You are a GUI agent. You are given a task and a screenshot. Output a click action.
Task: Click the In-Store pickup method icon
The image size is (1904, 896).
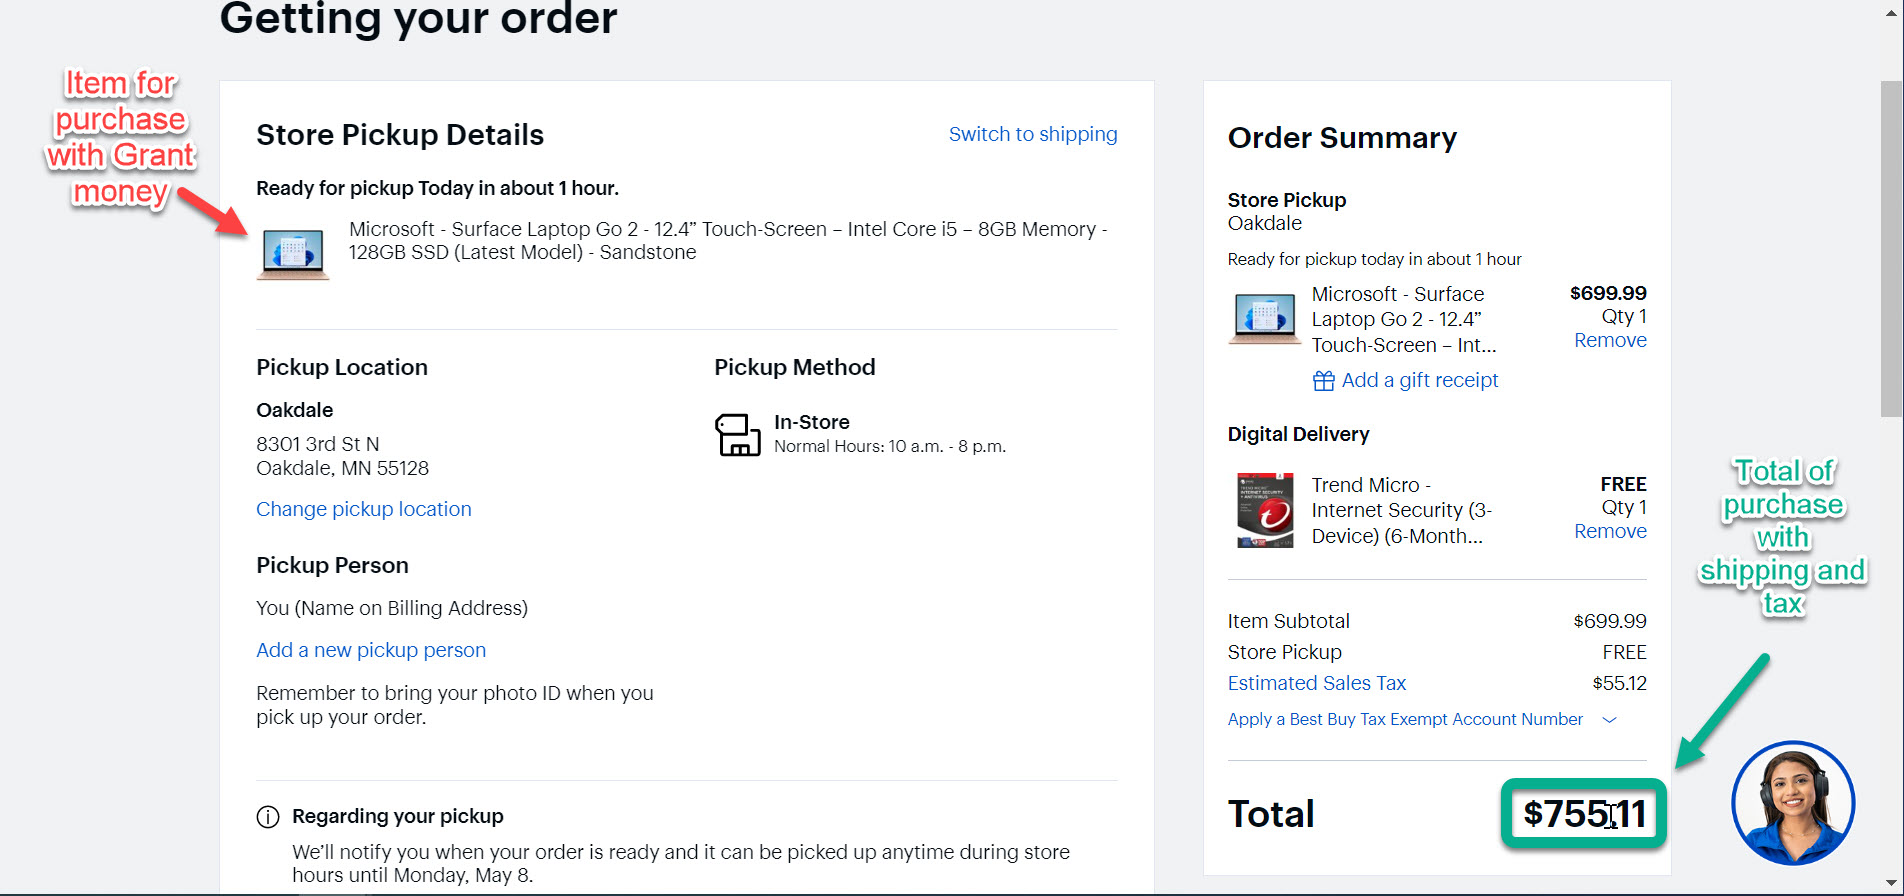coord(737,435)
